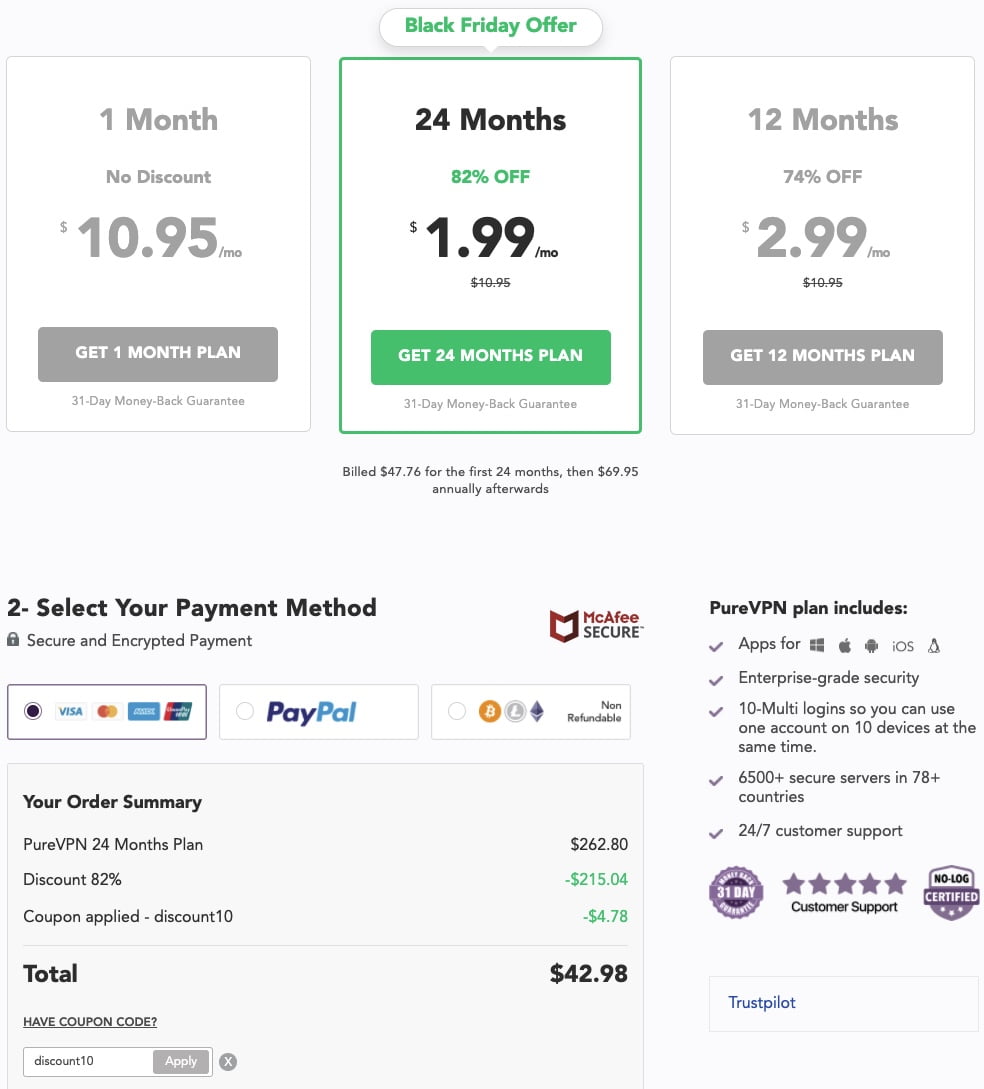The image size is (984, 1089).
Task: Expand the Have Coupon Code link
Action: click(90, 1022)
